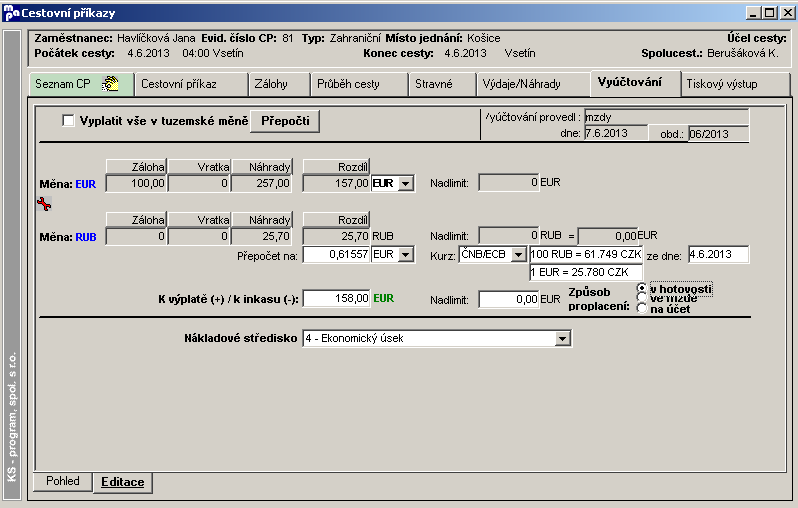
Task: Click RUB Rozdíl field 25,70
Action: (336, 236)
